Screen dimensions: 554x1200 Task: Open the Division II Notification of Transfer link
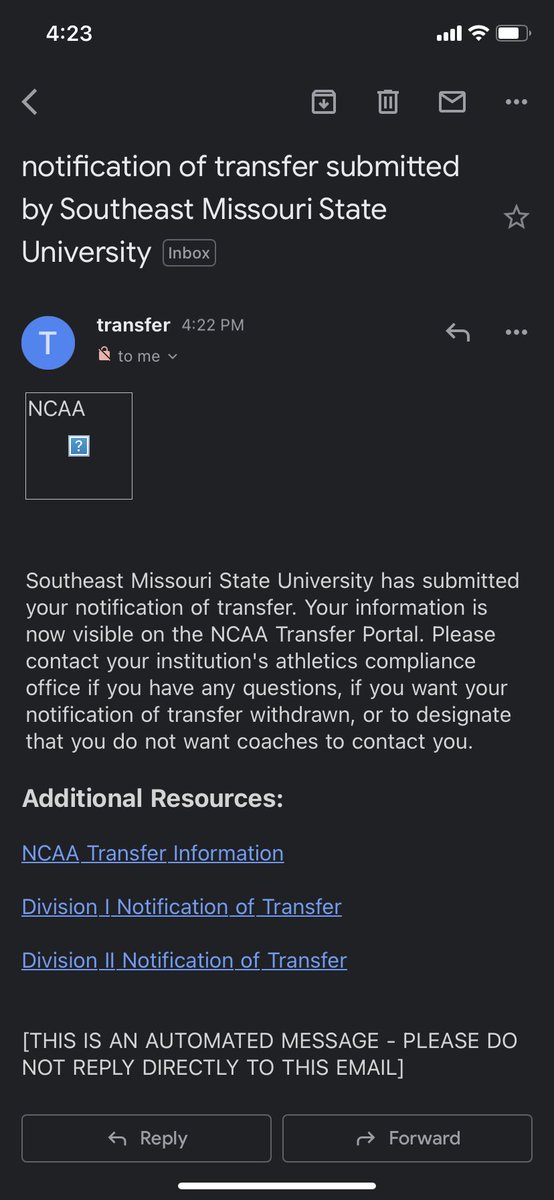click(x=185, y=961)
